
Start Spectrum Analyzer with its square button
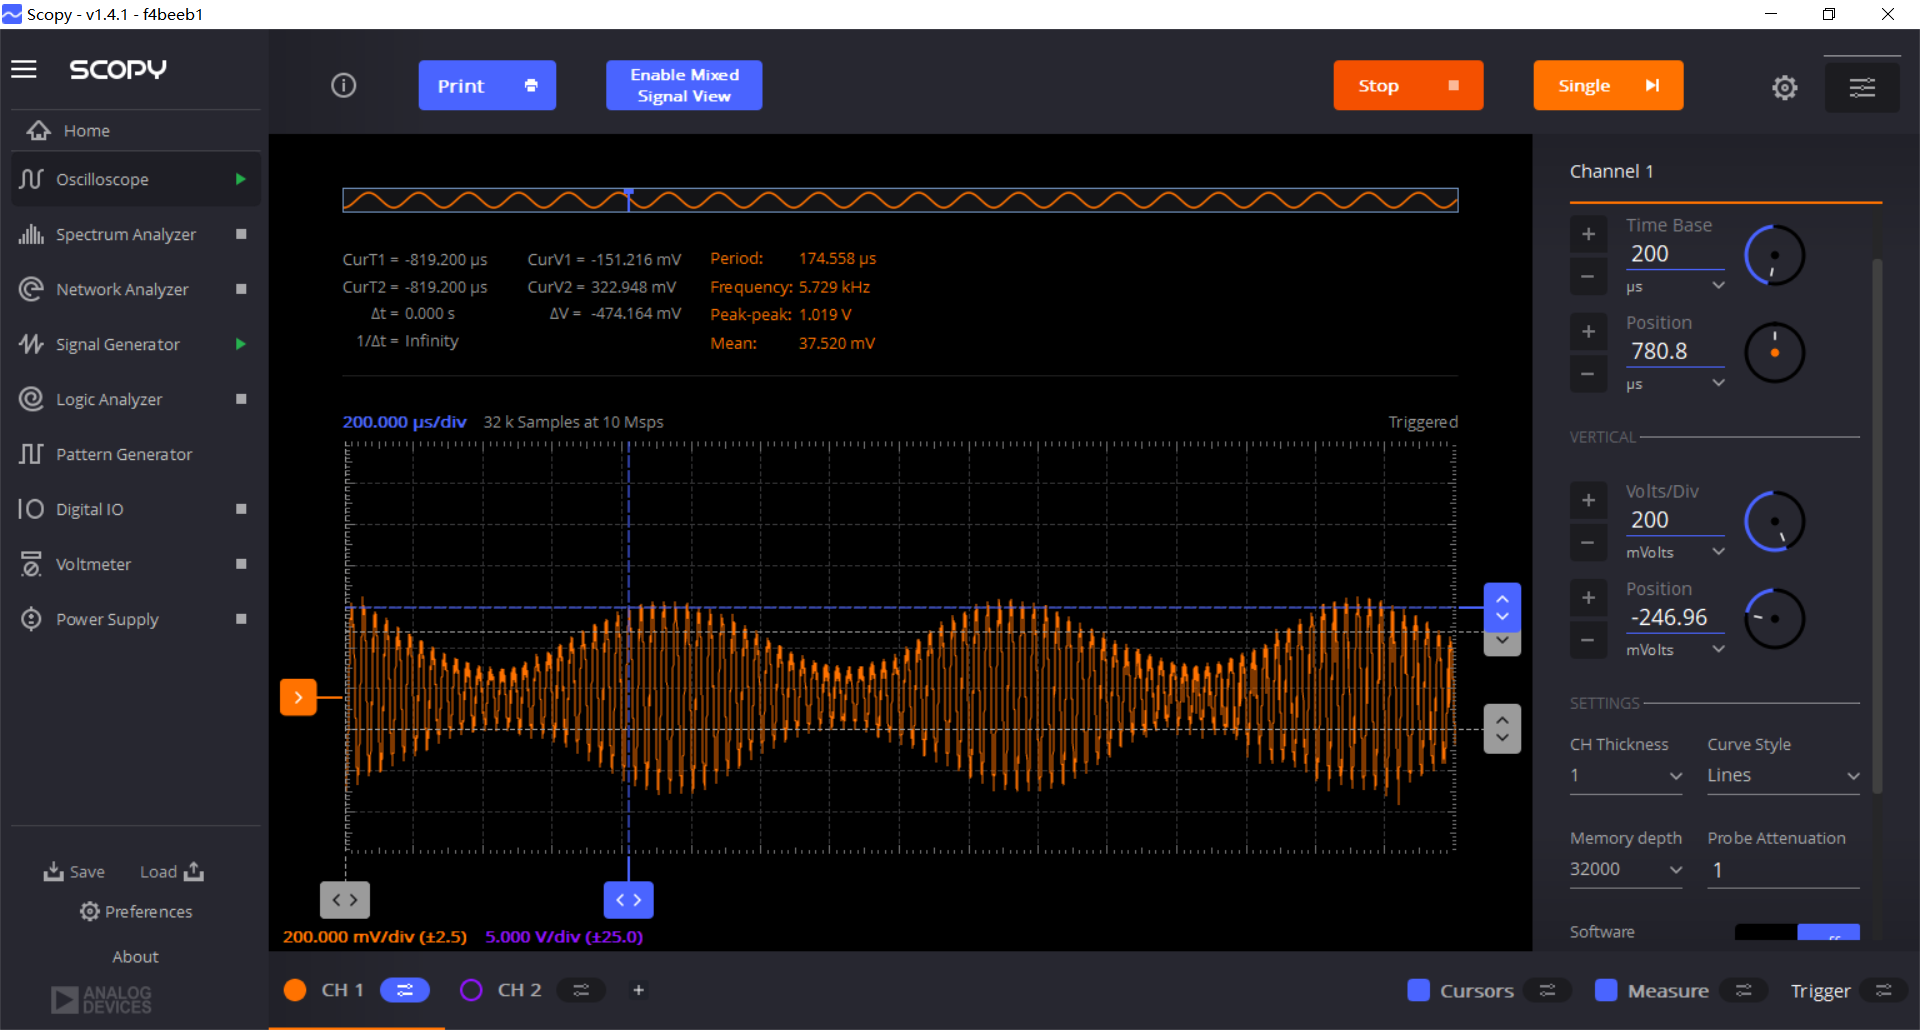[x=241, y=234]
